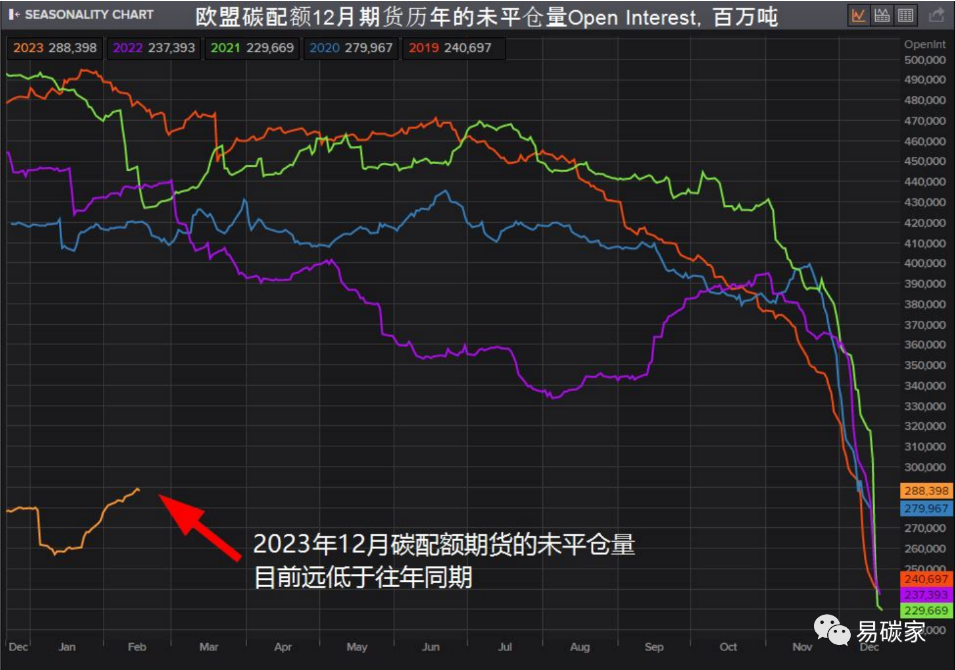The width and height of the screenshot is (955, 670).
Task: Click the orange 288,398 value tag
Action: (925, 491)
